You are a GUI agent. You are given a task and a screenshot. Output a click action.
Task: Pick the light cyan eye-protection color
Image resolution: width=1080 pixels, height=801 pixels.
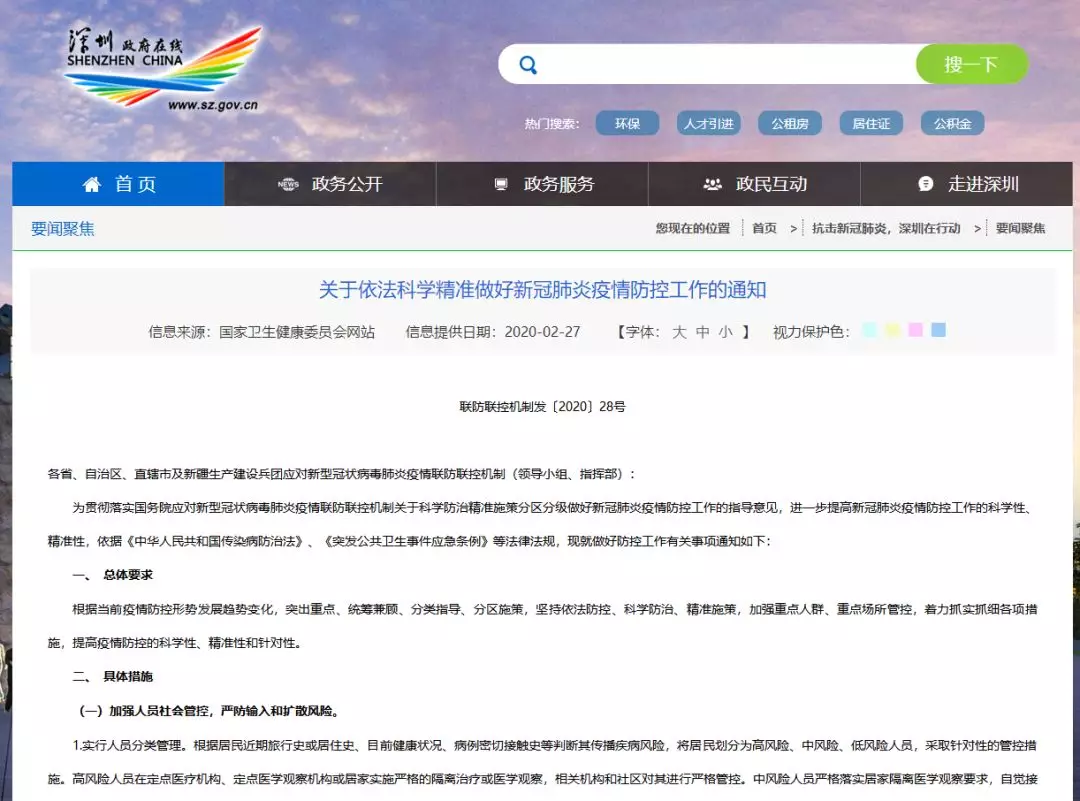[870, 331]
